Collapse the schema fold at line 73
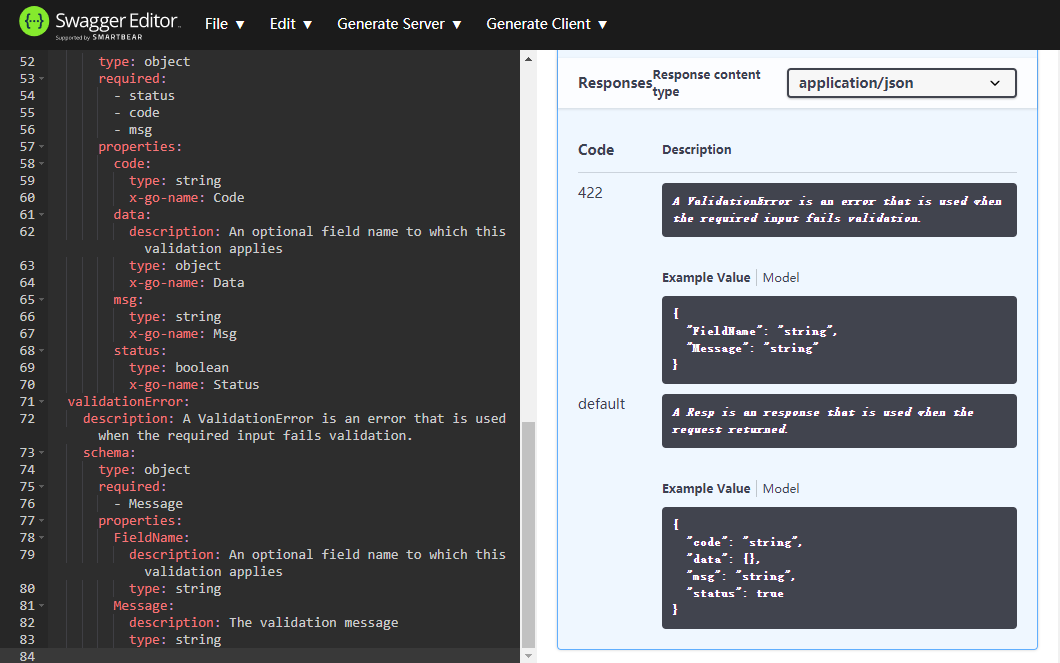Screen dimensions: 1060x663 (42, 453)
